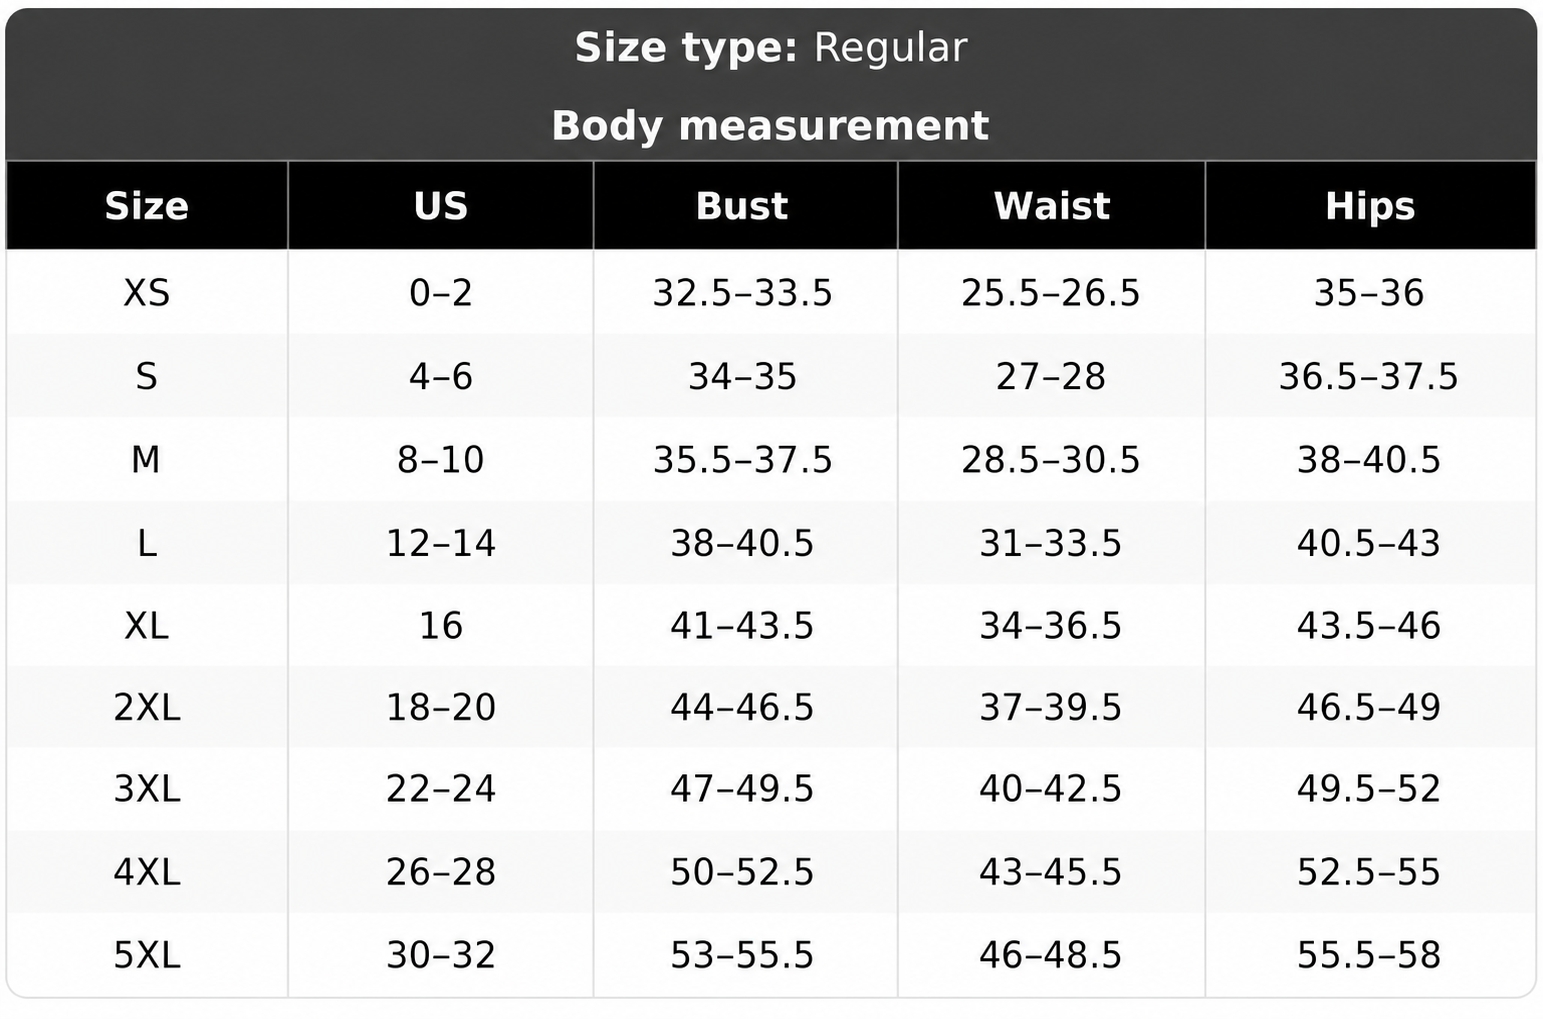Select the Size type: Regular title

tap(771, 48)
